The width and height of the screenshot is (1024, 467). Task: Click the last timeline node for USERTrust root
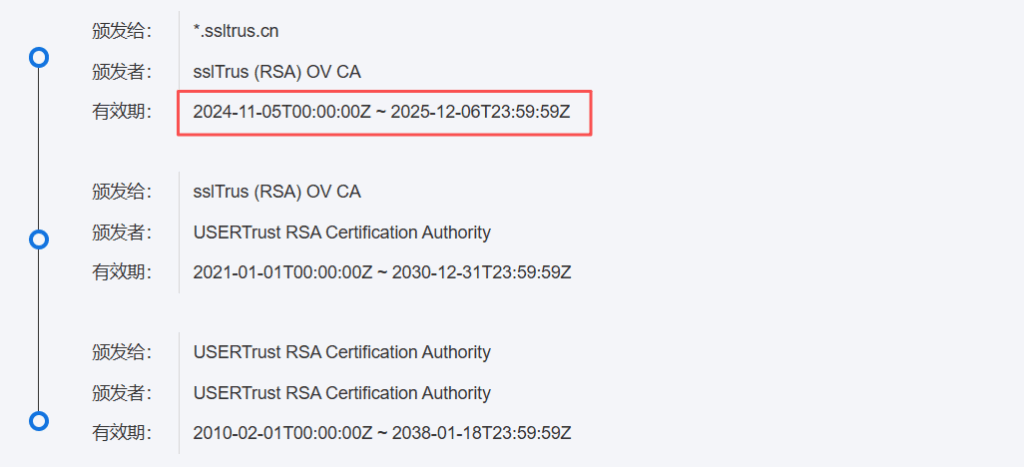coord(39,421)
